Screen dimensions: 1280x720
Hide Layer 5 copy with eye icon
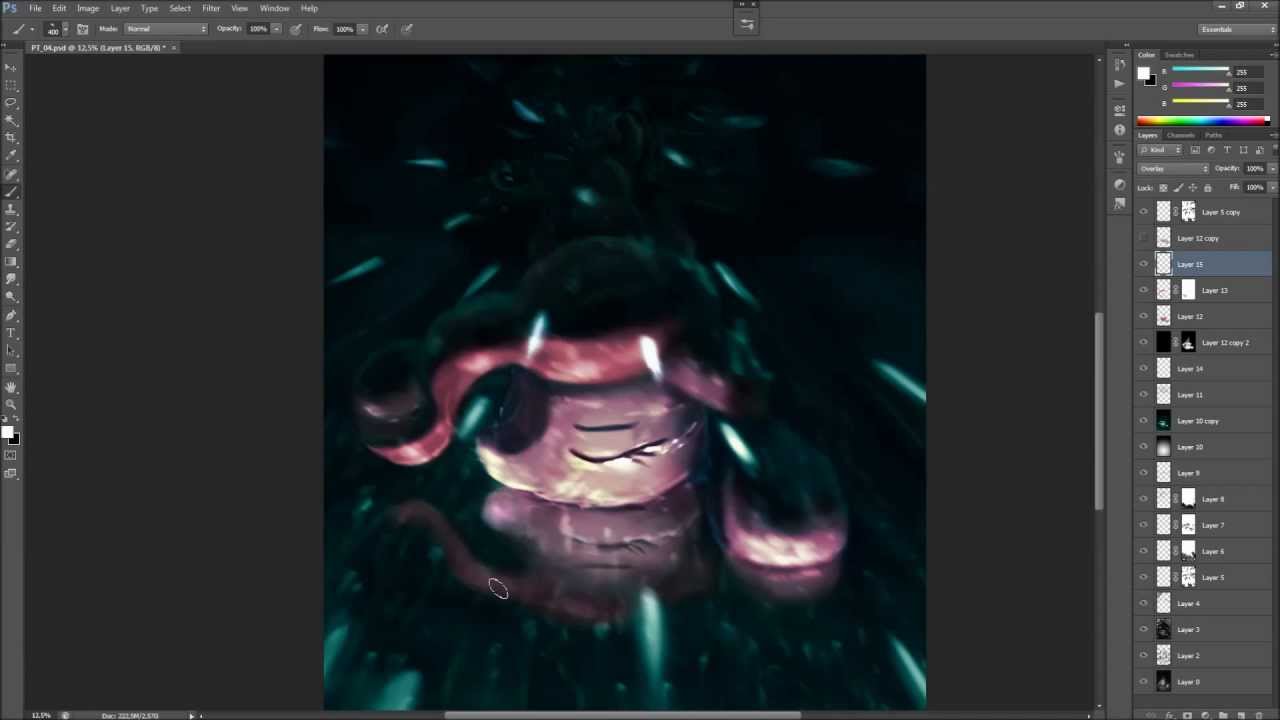pyautogui.click(x=1144, y=212)
